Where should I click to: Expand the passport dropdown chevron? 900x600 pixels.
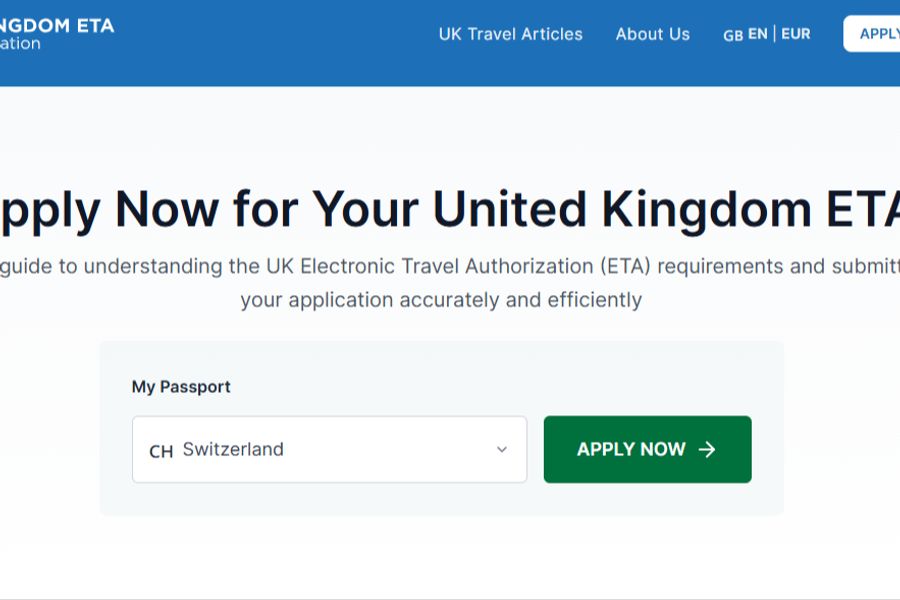pyautogui.click(x=502, y=450)
